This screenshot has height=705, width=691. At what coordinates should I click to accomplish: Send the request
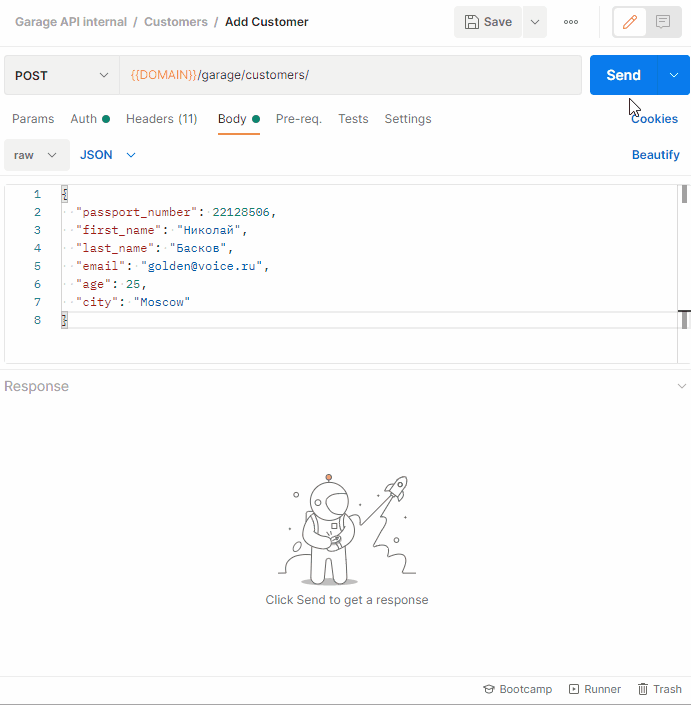click(623, 75)
